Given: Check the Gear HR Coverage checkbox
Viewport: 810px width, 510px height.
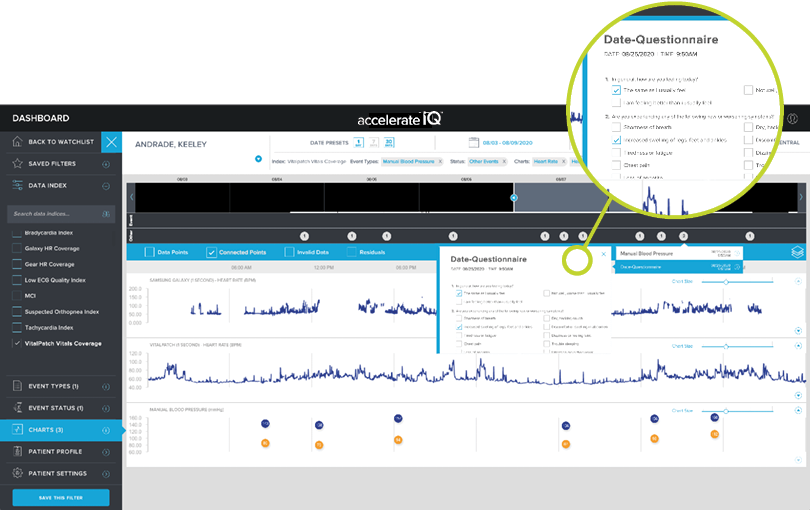Looking at the screenshot, I should (17, 264).
